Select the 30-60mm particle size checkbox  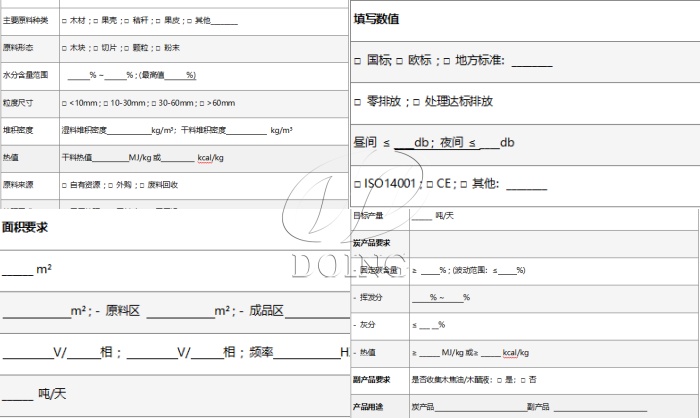tap(154, 104)
